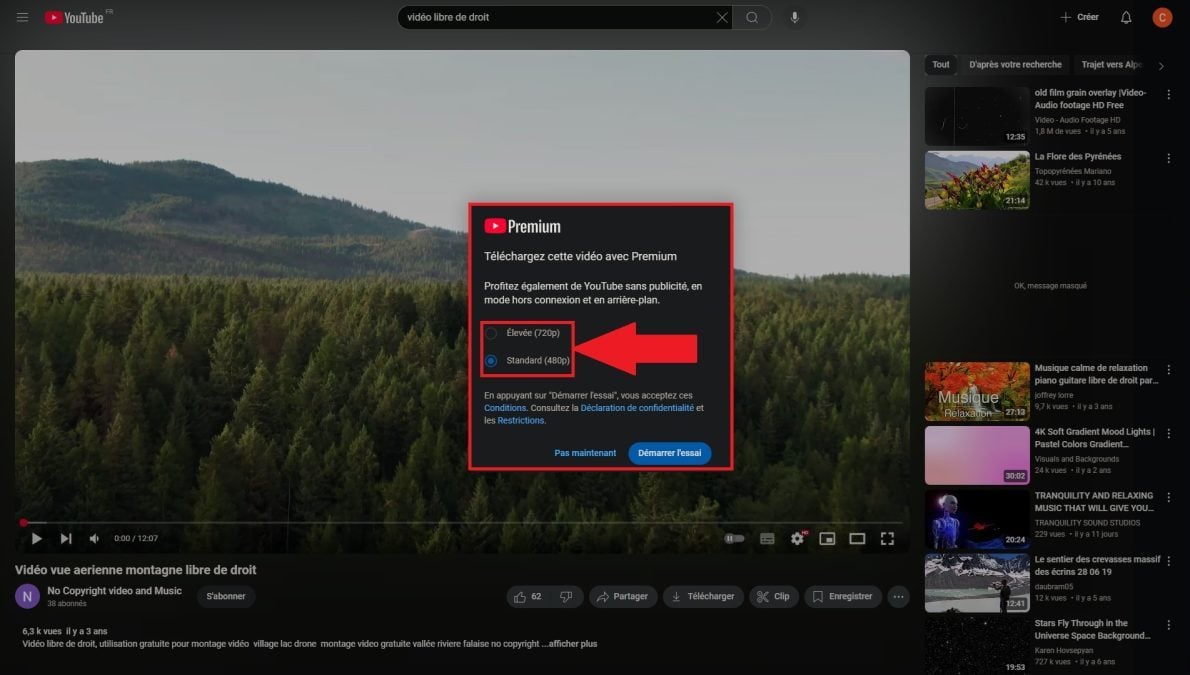Skip to next video
This screenshot has width=1190, height=675.
(66, 538)
